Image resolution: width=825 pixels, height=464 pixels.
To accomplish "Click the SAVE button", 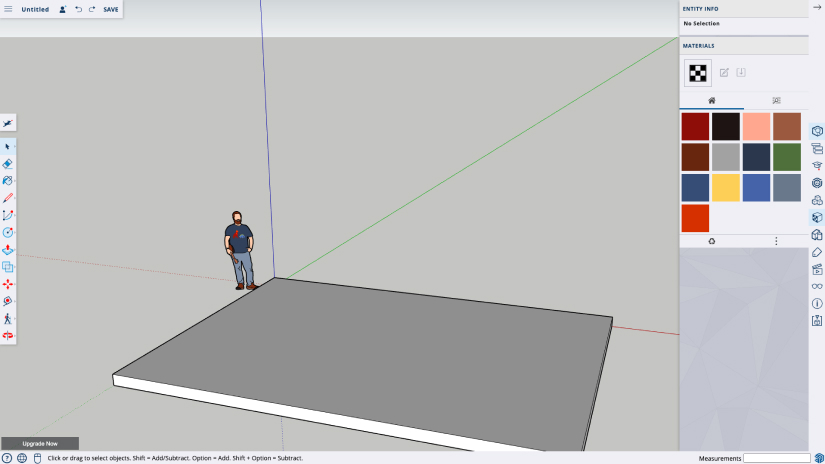I will [x=110, y=9].
